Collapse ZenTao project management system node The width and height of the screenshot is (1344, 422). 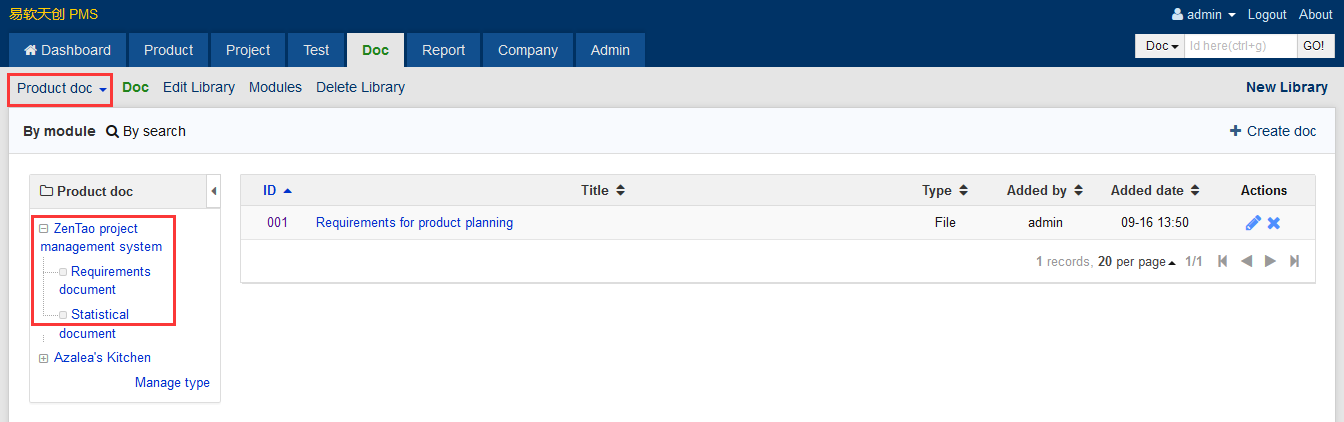coord(44,229)
